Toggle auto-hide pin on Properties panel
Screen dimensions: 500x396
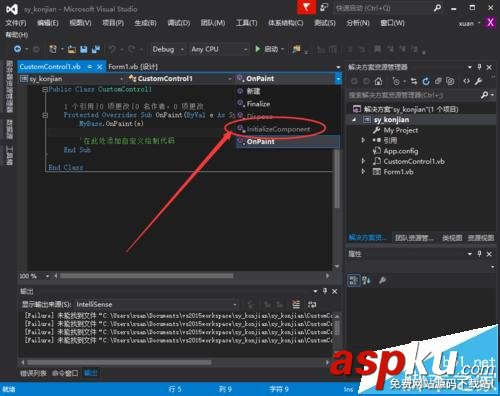479,254
